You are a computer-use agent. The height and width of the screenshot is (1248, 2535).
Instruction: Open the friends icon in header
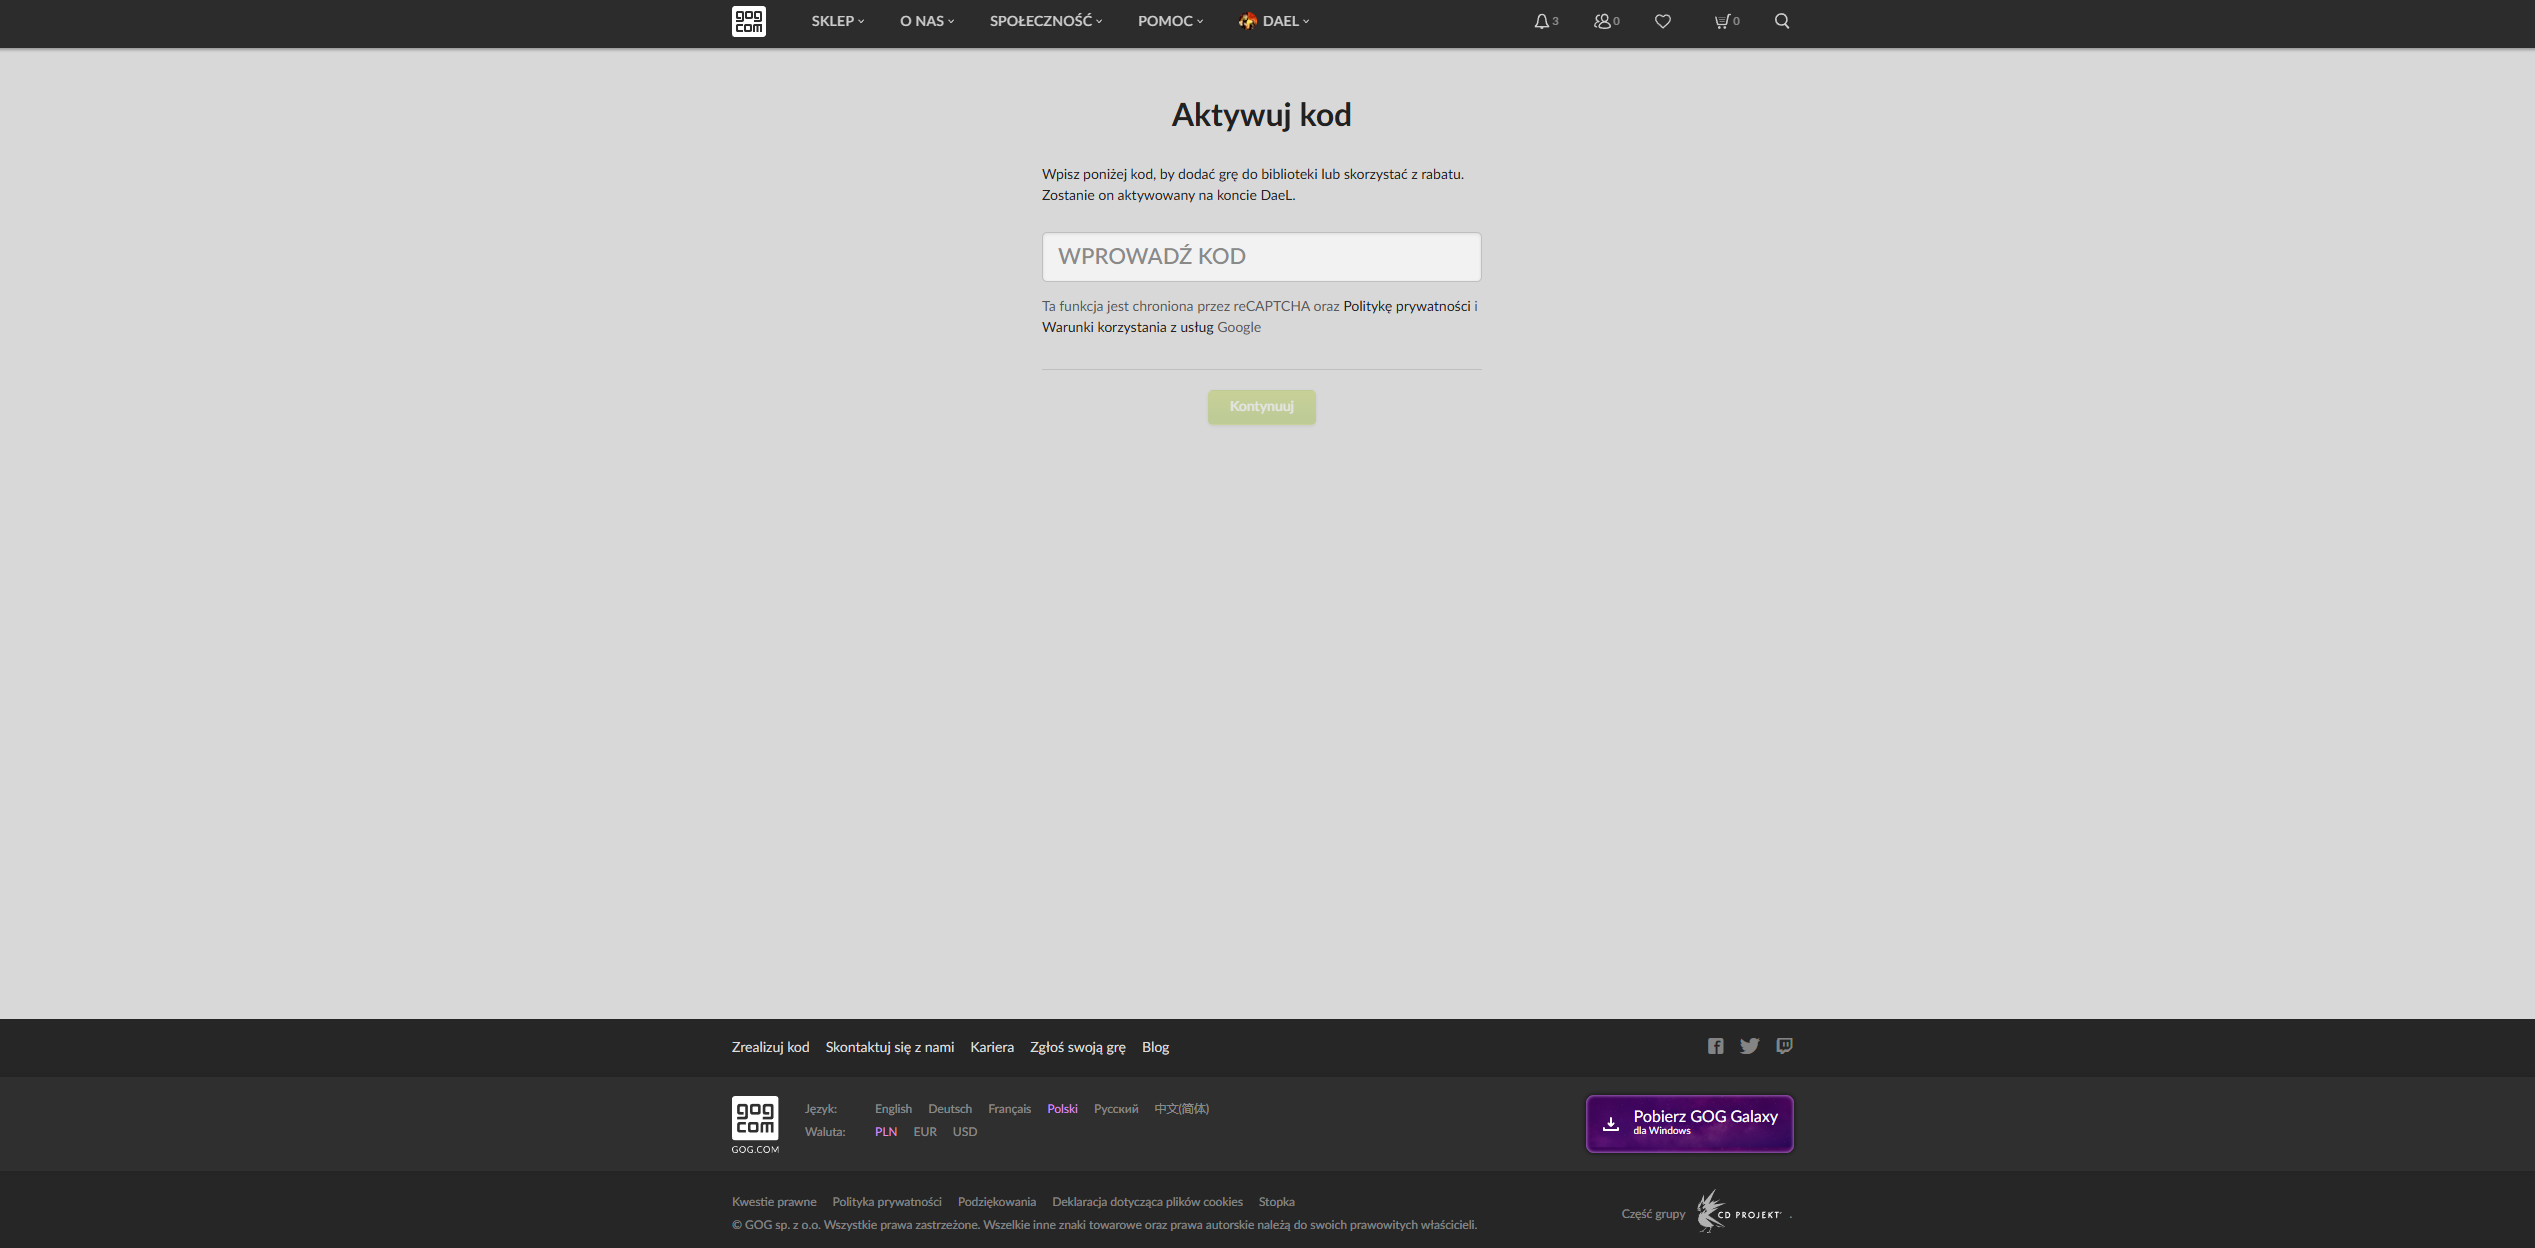(x=1605, y=21)
